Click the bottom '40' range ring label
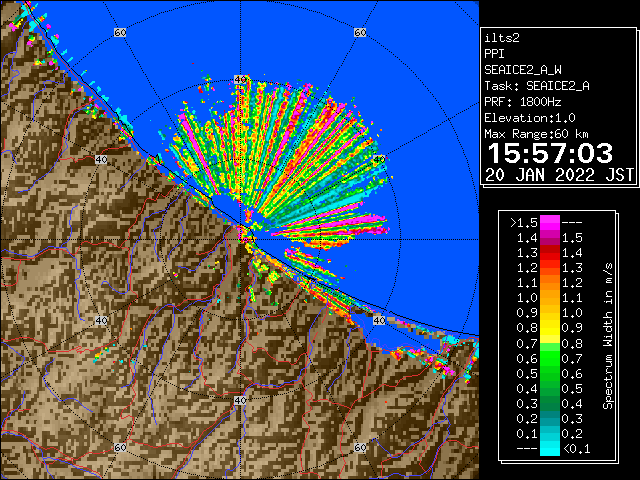 [x=240, y=400]
